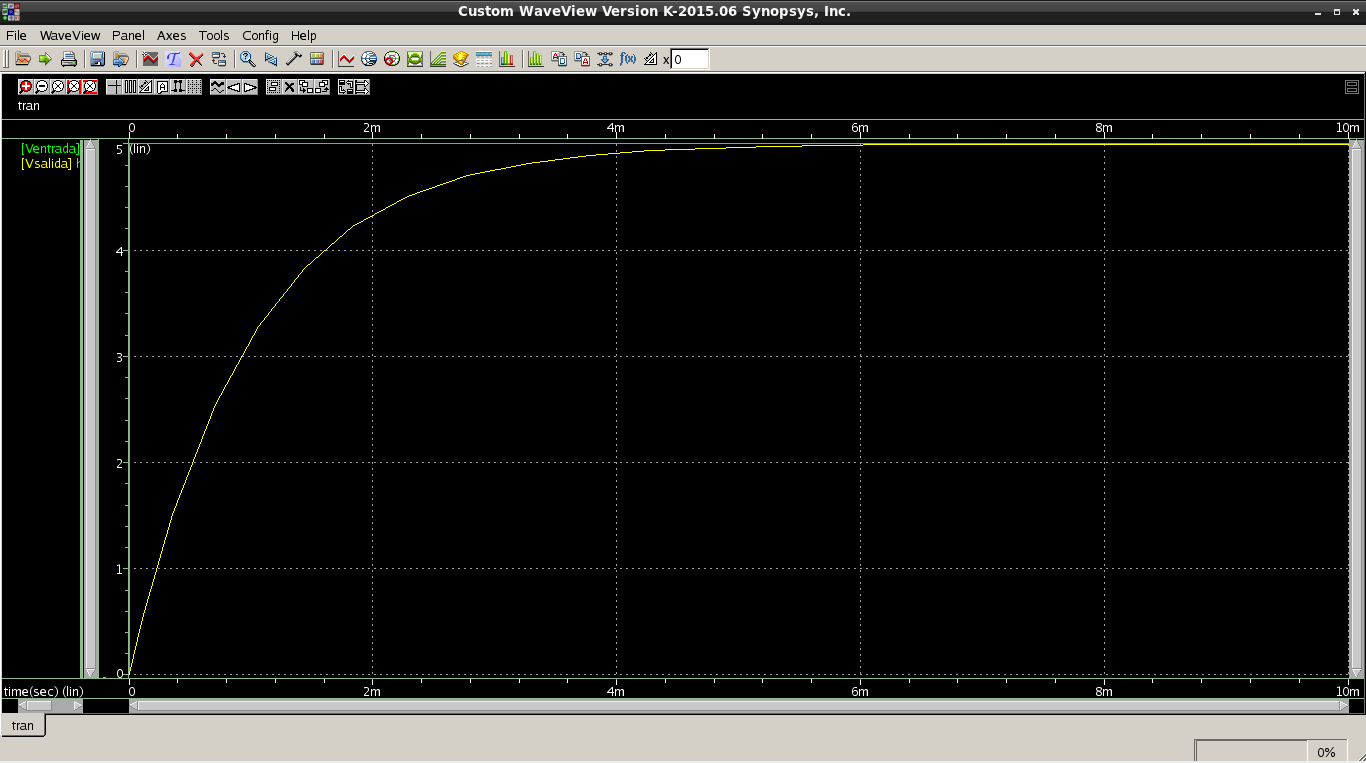Click the panel menu icon at top right

click(x=1351, y=87)
